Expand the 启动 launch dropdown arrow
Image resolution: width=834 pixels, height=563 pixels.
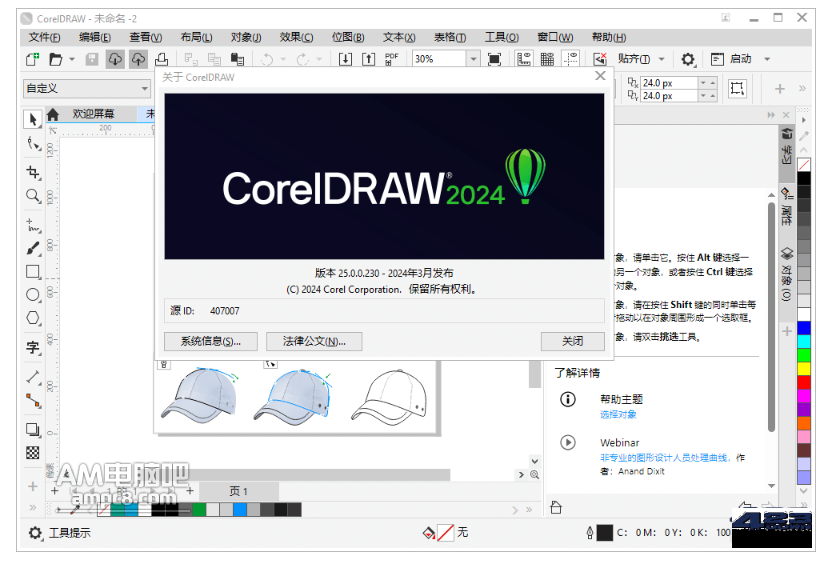[x=767, y=59]
